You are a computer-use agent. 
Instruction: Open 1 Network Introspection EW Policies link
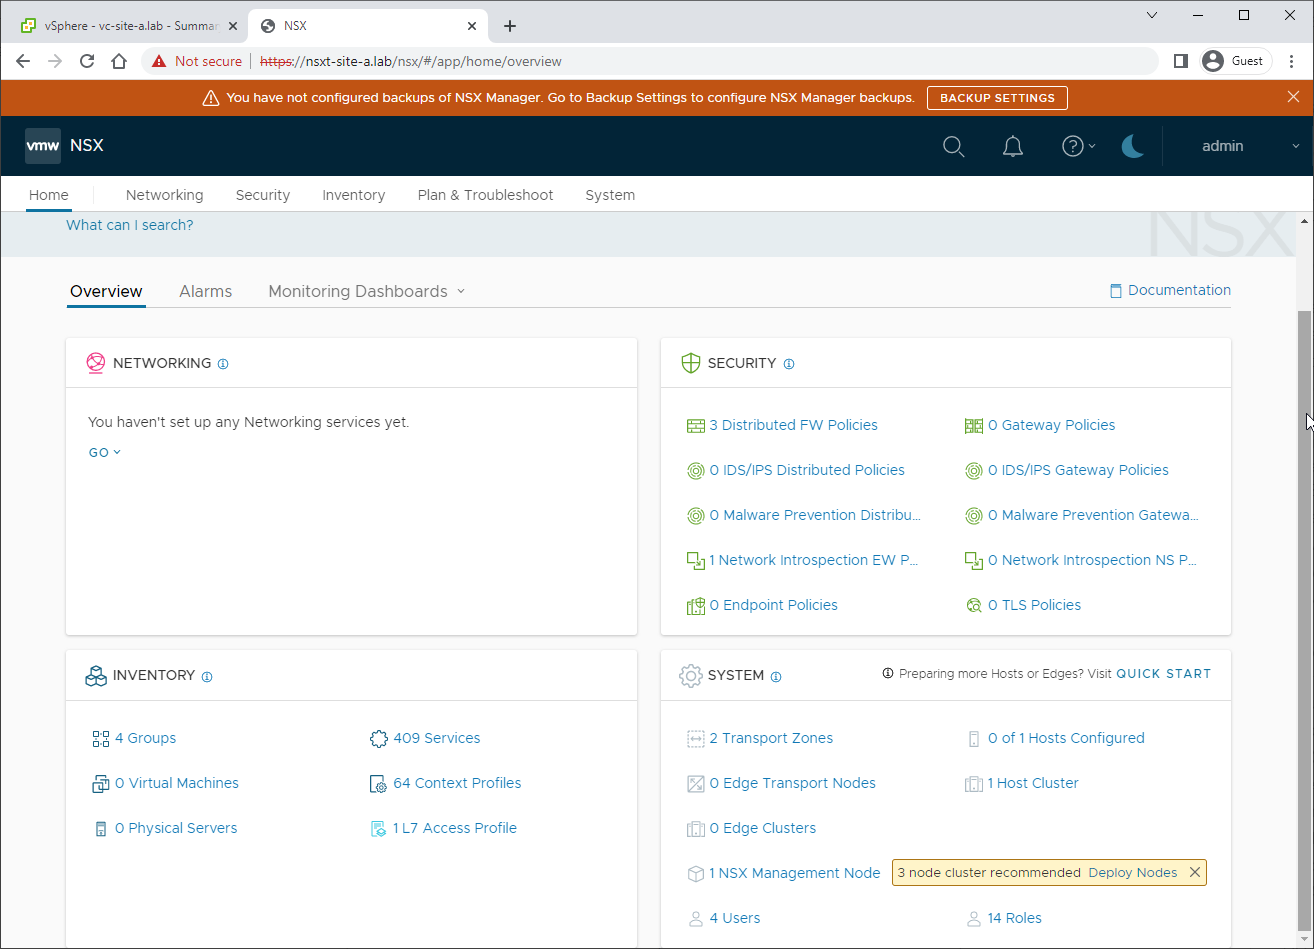(813, 561)
